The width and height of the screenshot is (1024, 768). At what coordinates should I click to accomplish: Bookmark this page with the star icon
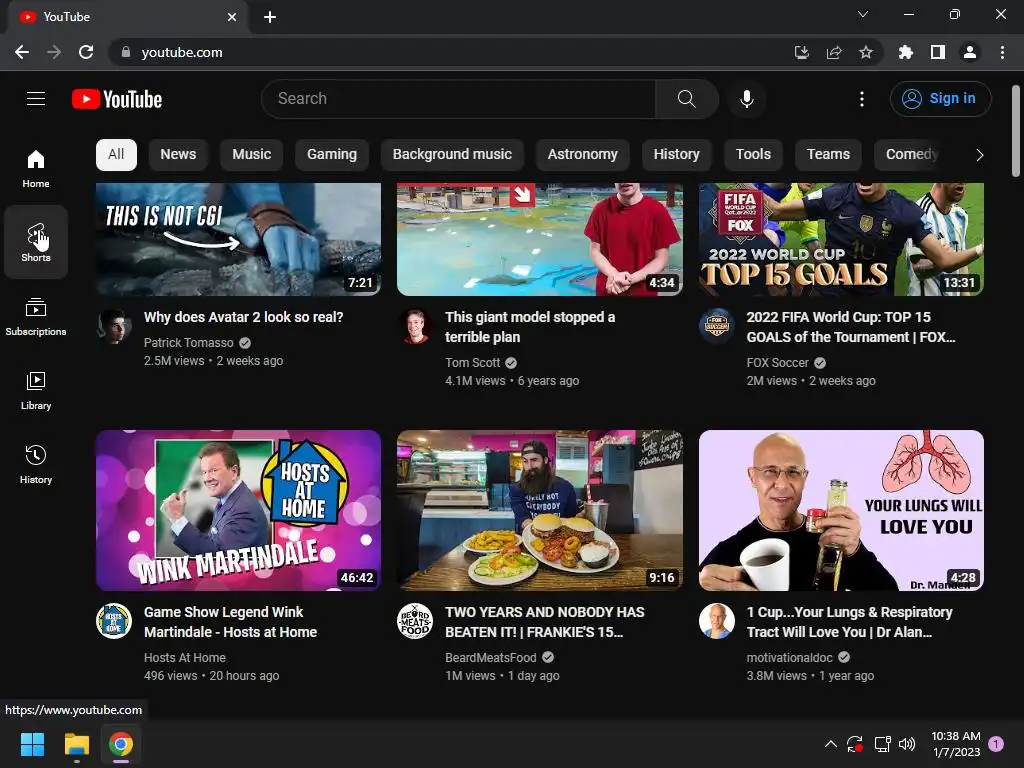[866, 52]
